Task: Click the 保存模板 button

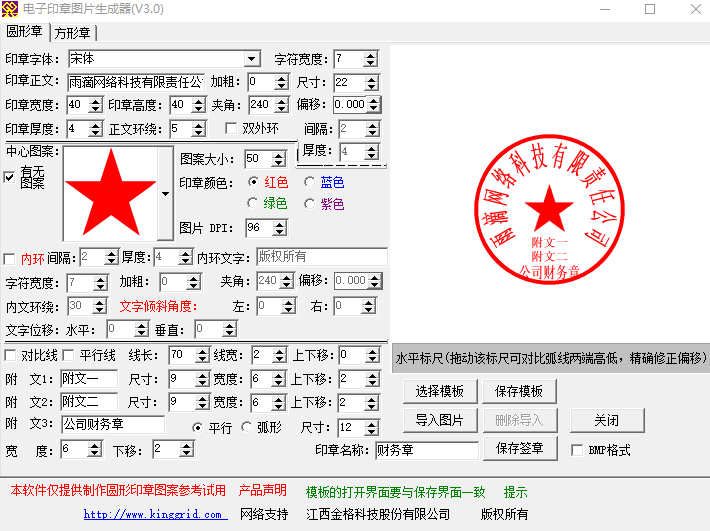Action: [x=519, y=391]
